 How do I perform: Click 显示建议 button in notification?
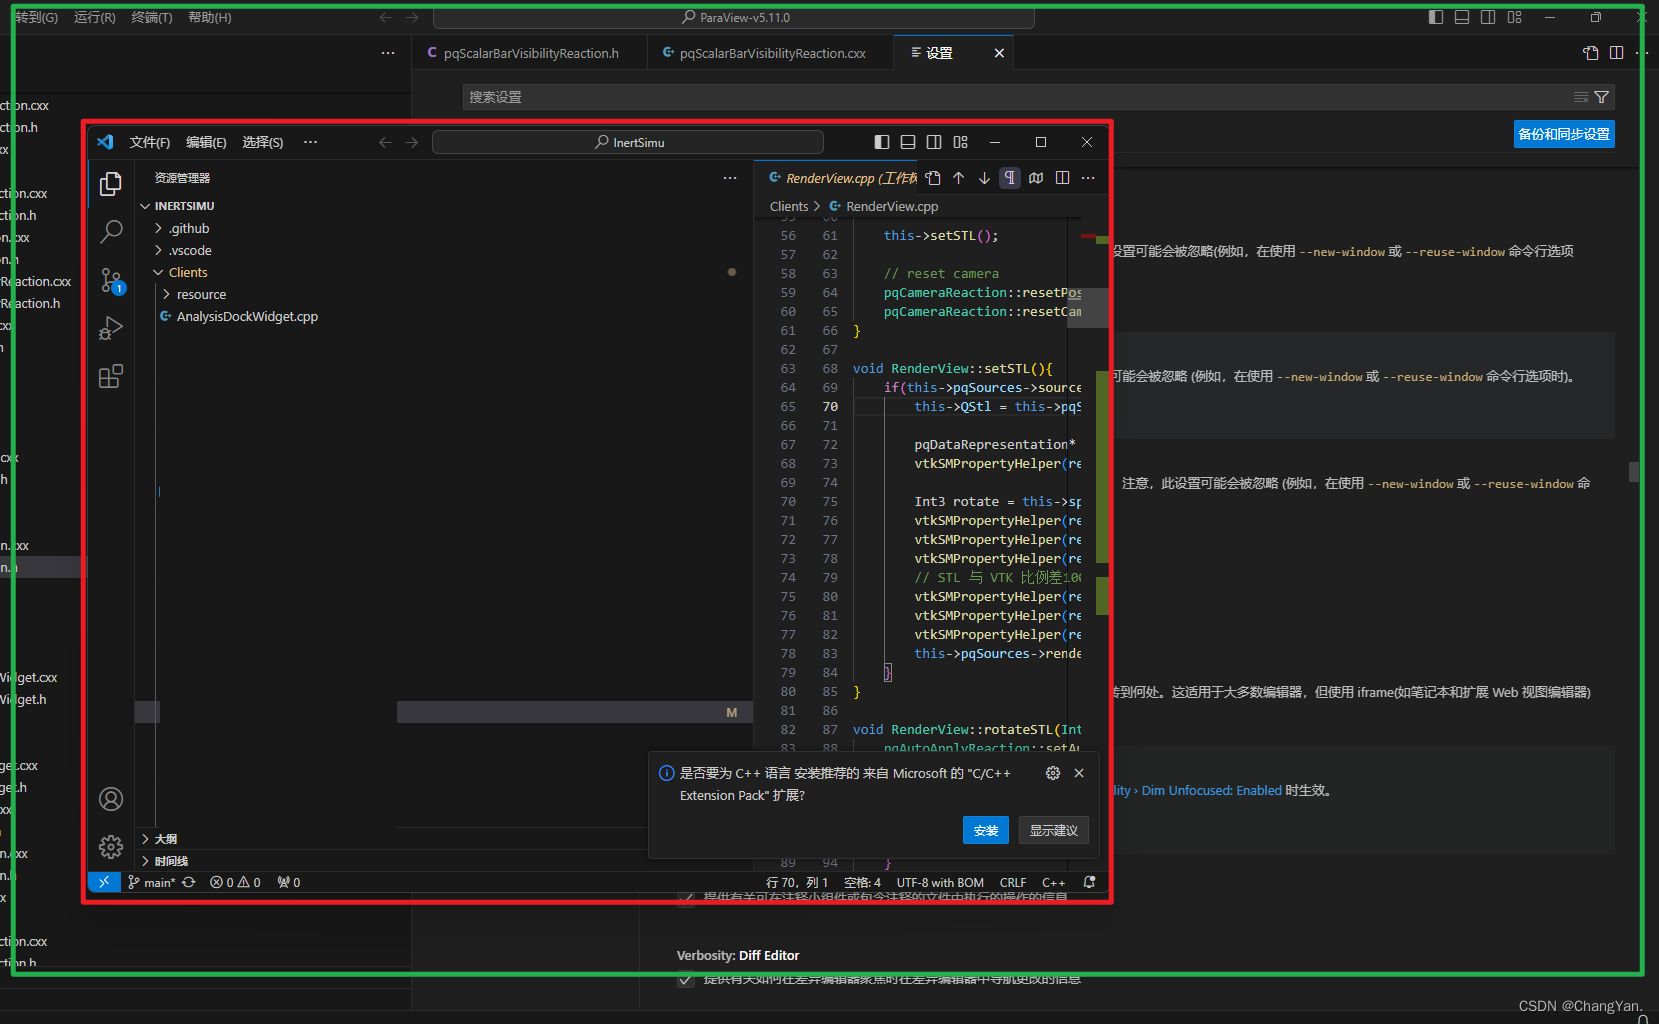pyautogui.click(x=1054, y=830)
